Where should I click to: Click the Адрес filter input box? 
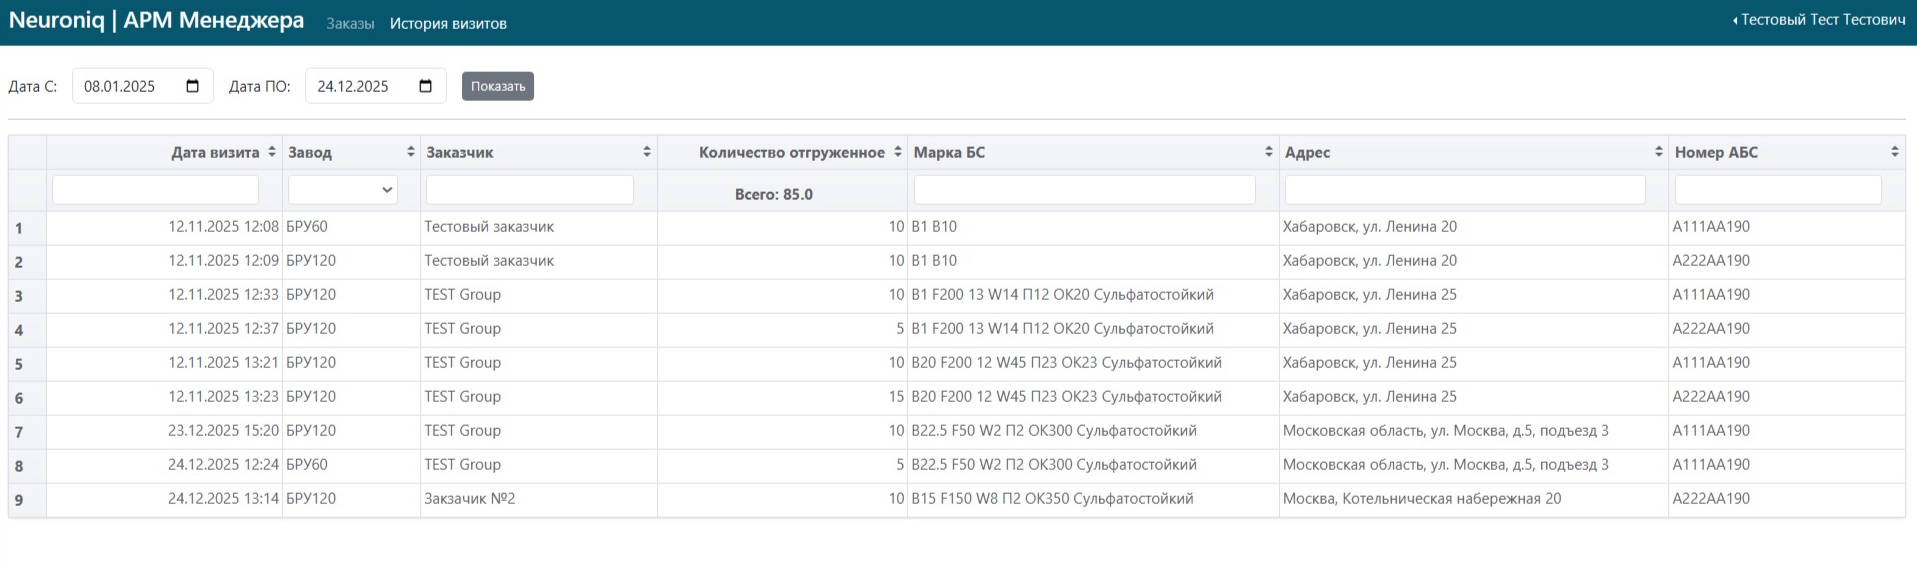[x=1464, y=190]
